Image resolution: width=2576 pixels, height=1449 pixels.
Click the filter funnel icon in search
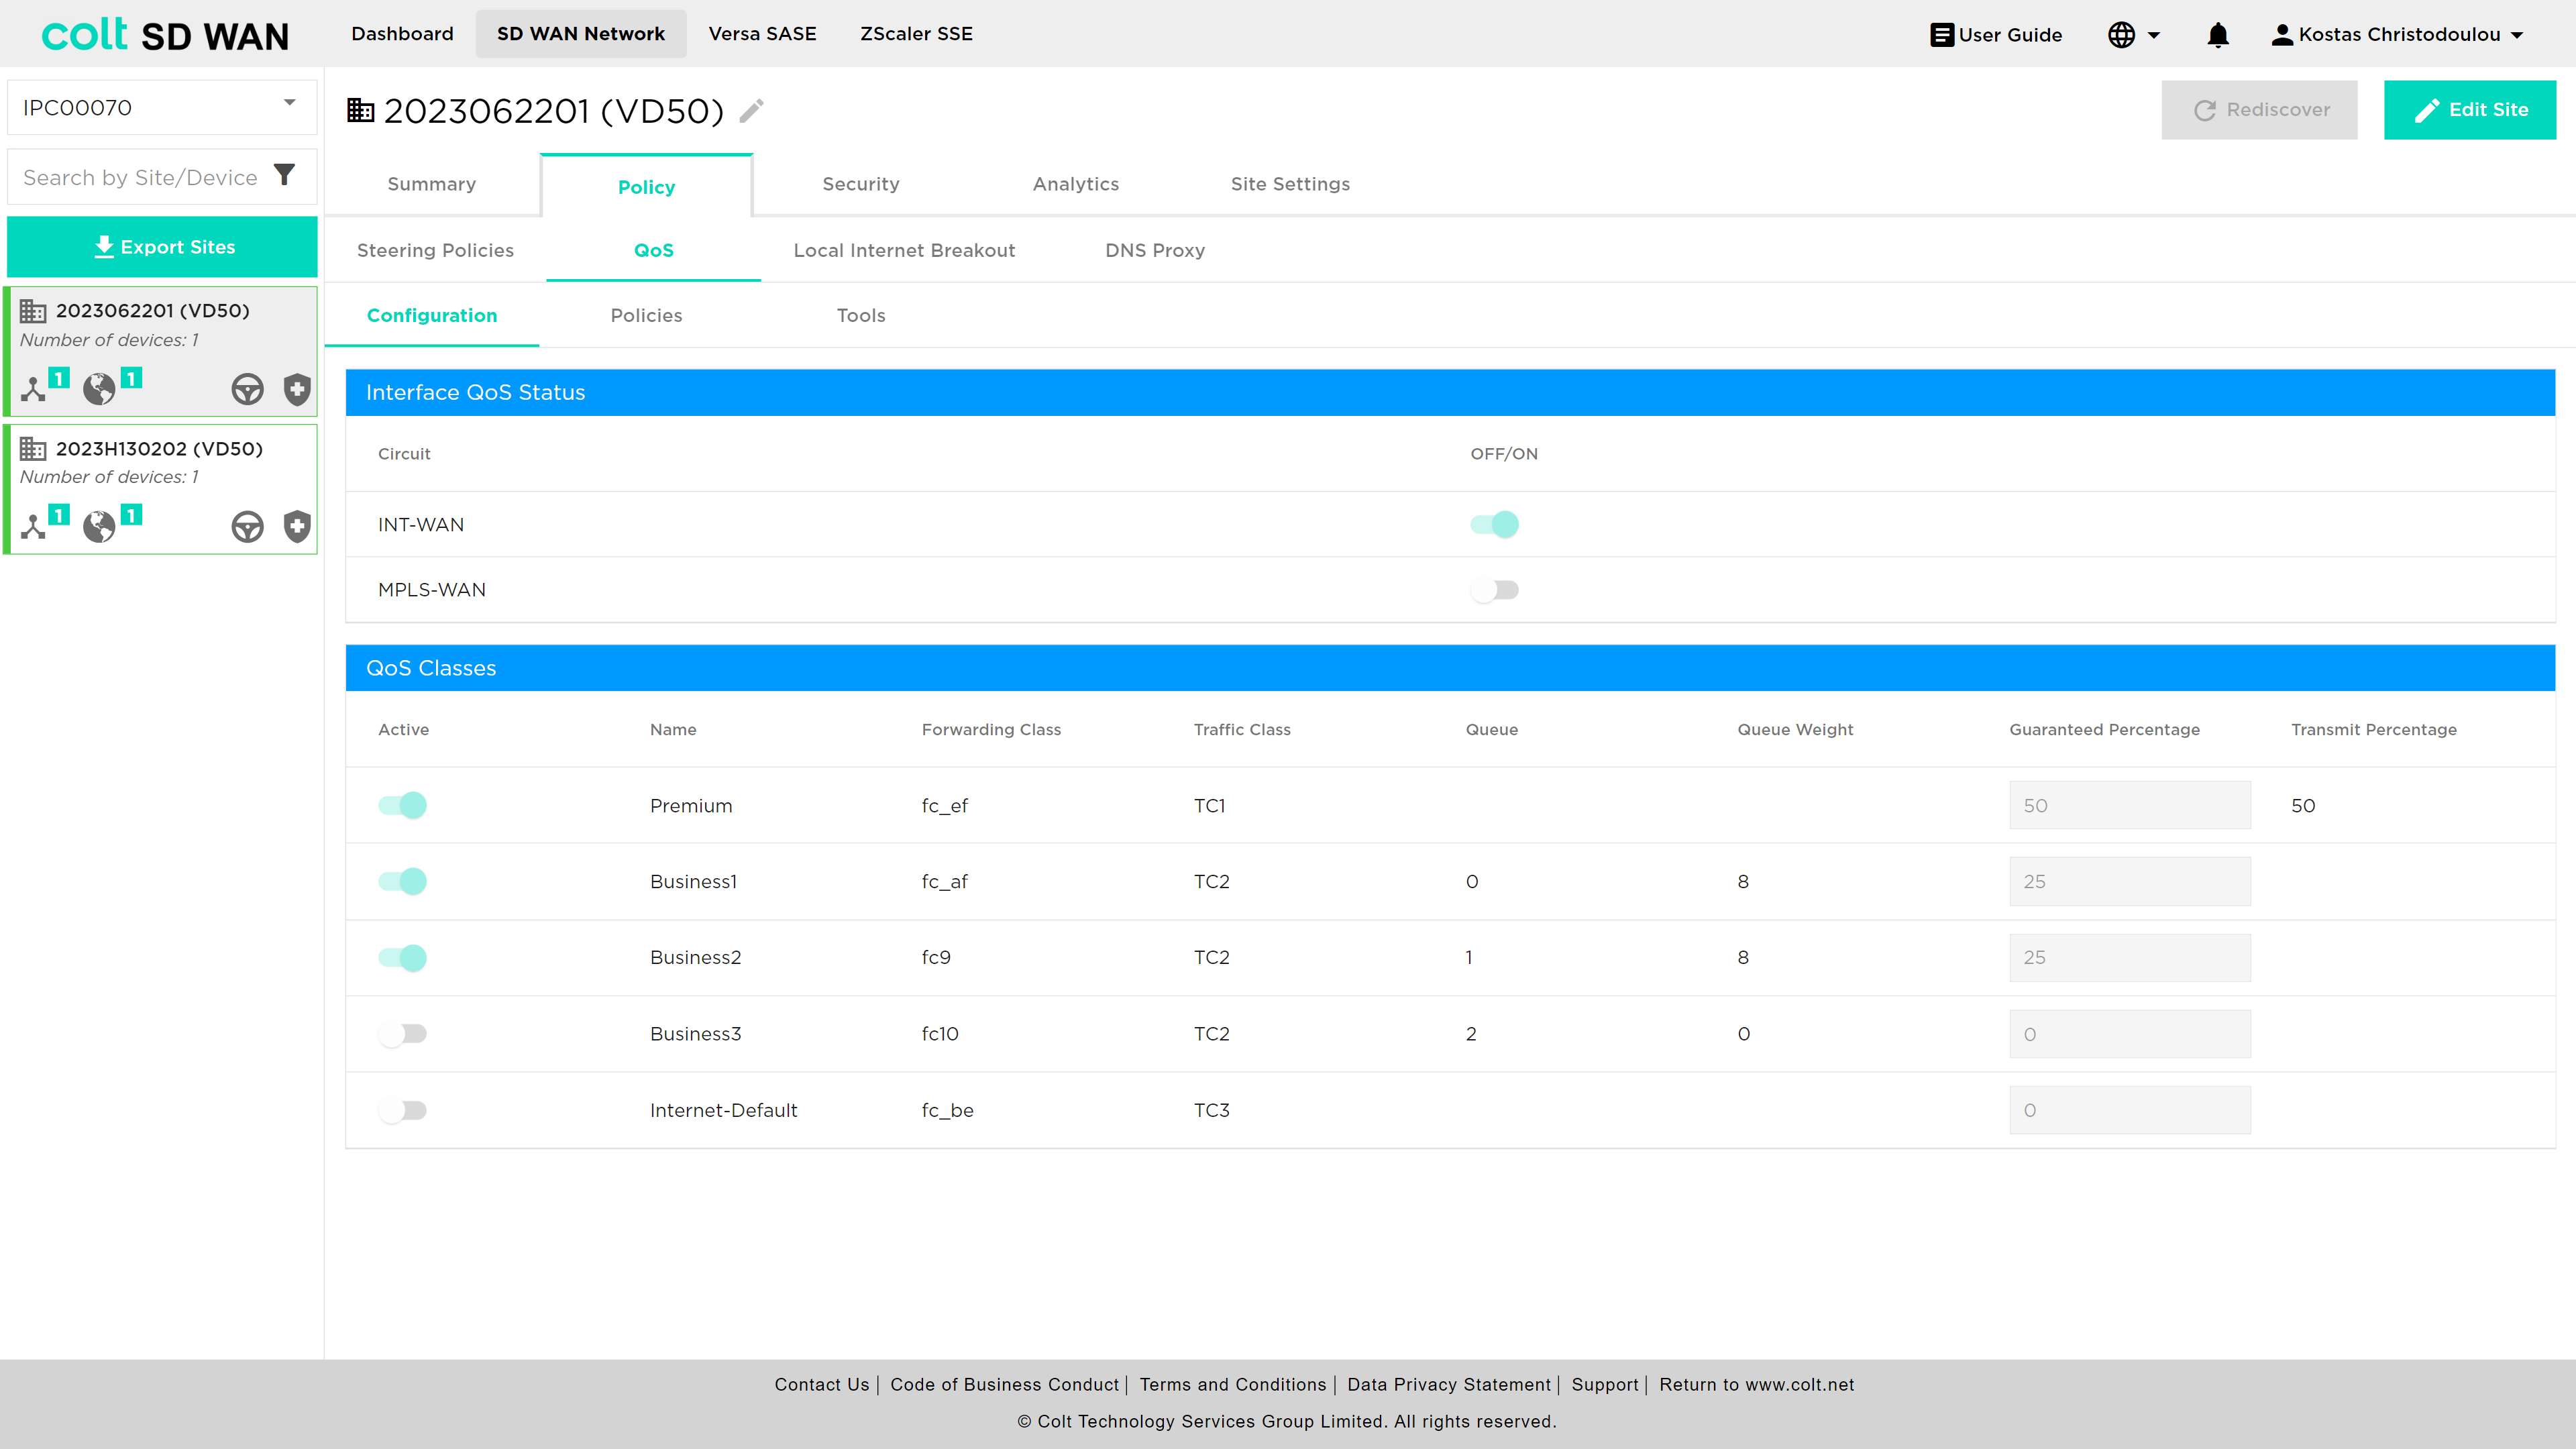[x=285, y=176]
